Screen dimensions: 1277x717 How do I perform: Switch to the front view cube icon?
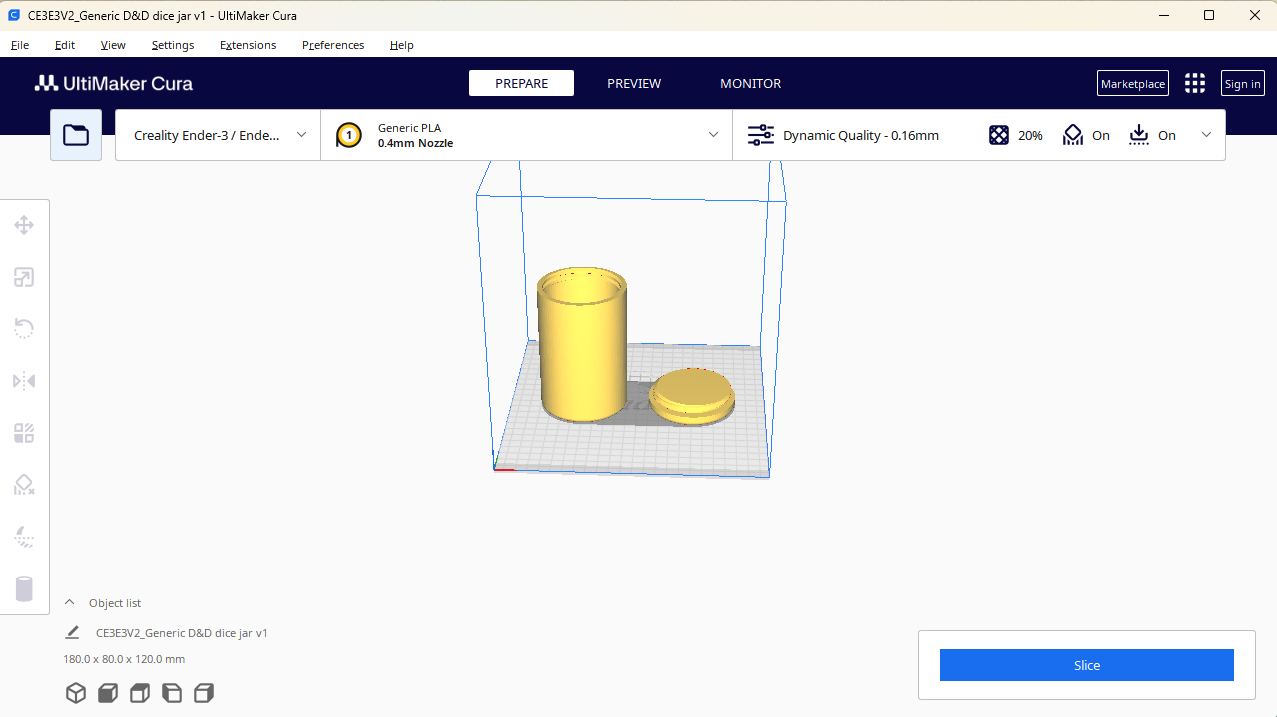[108, 693]
